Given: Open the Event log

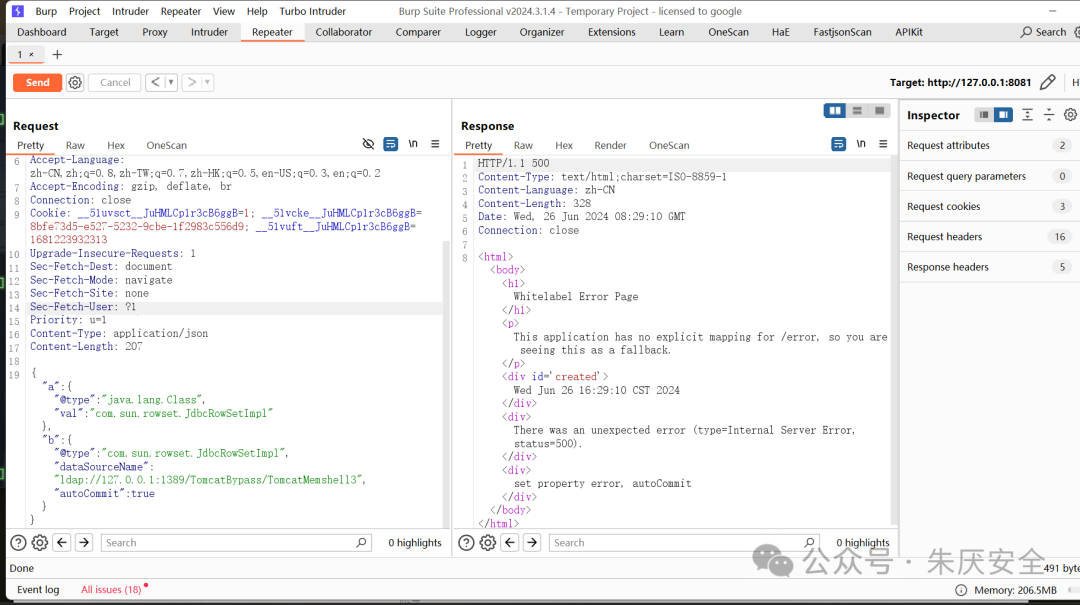Looking at the screenshot, I should [38, 590].
